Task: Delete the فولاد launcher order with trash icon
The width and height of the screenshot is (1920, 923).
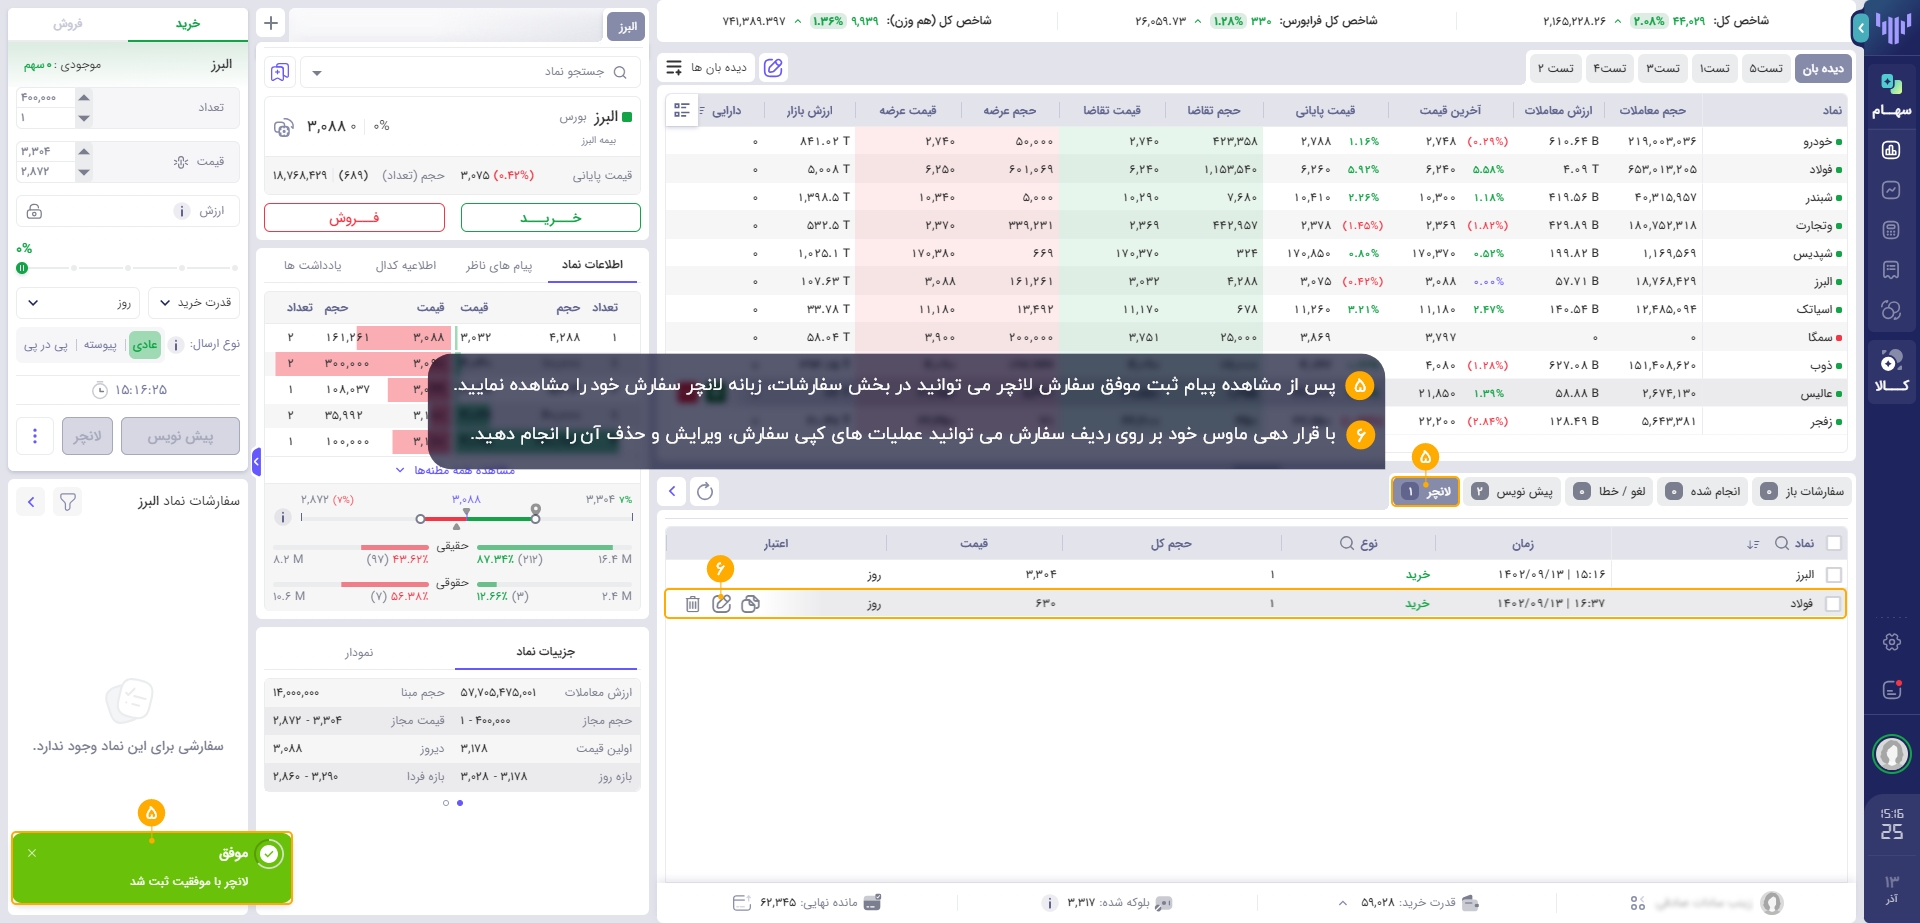Action: click(692, 604)
